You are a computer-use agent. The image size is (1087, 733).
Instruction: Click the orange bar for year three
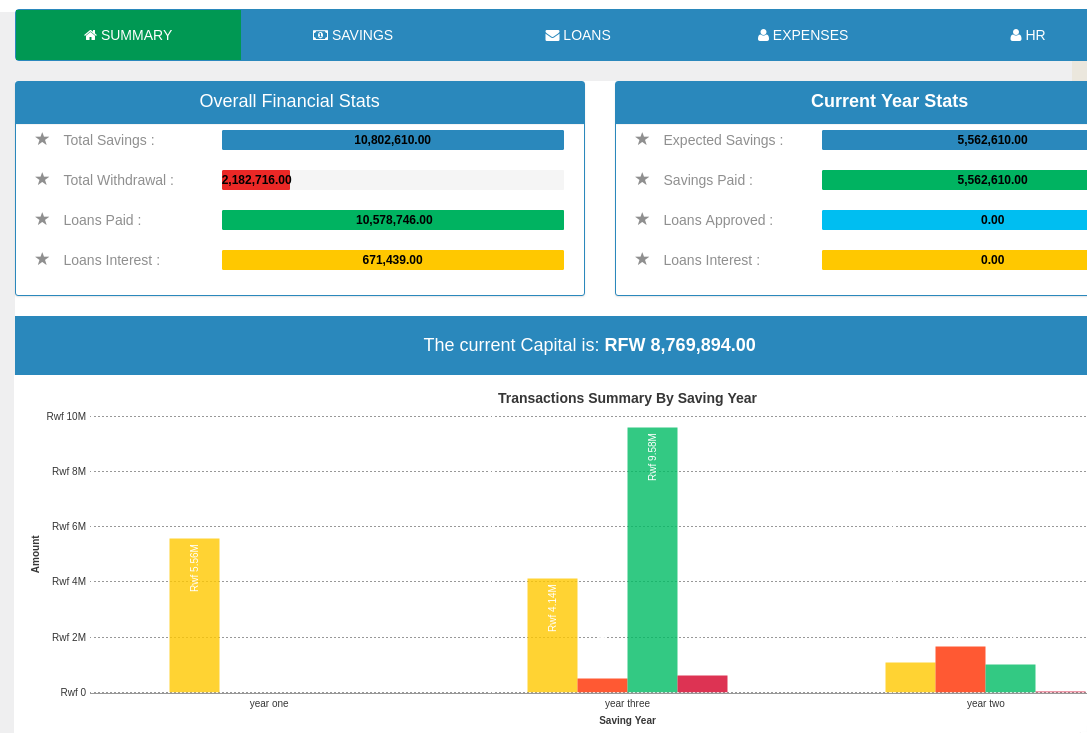[602, 685]
